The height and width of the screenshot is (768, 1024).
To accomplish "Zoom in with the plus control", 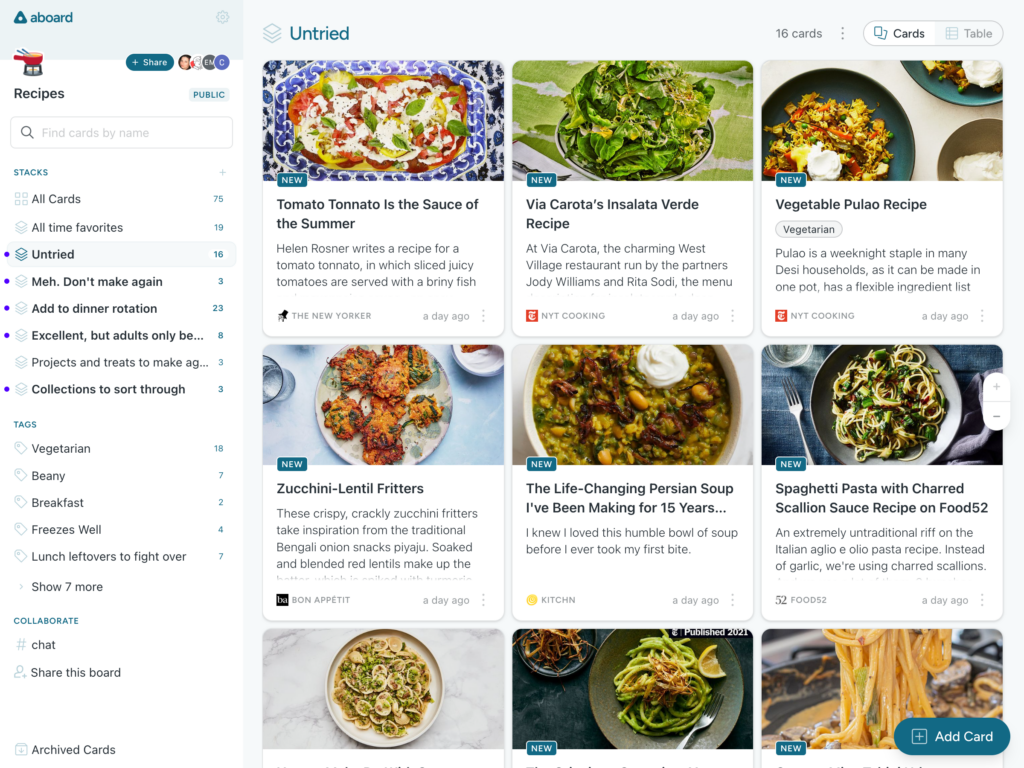I will (997, 387).
